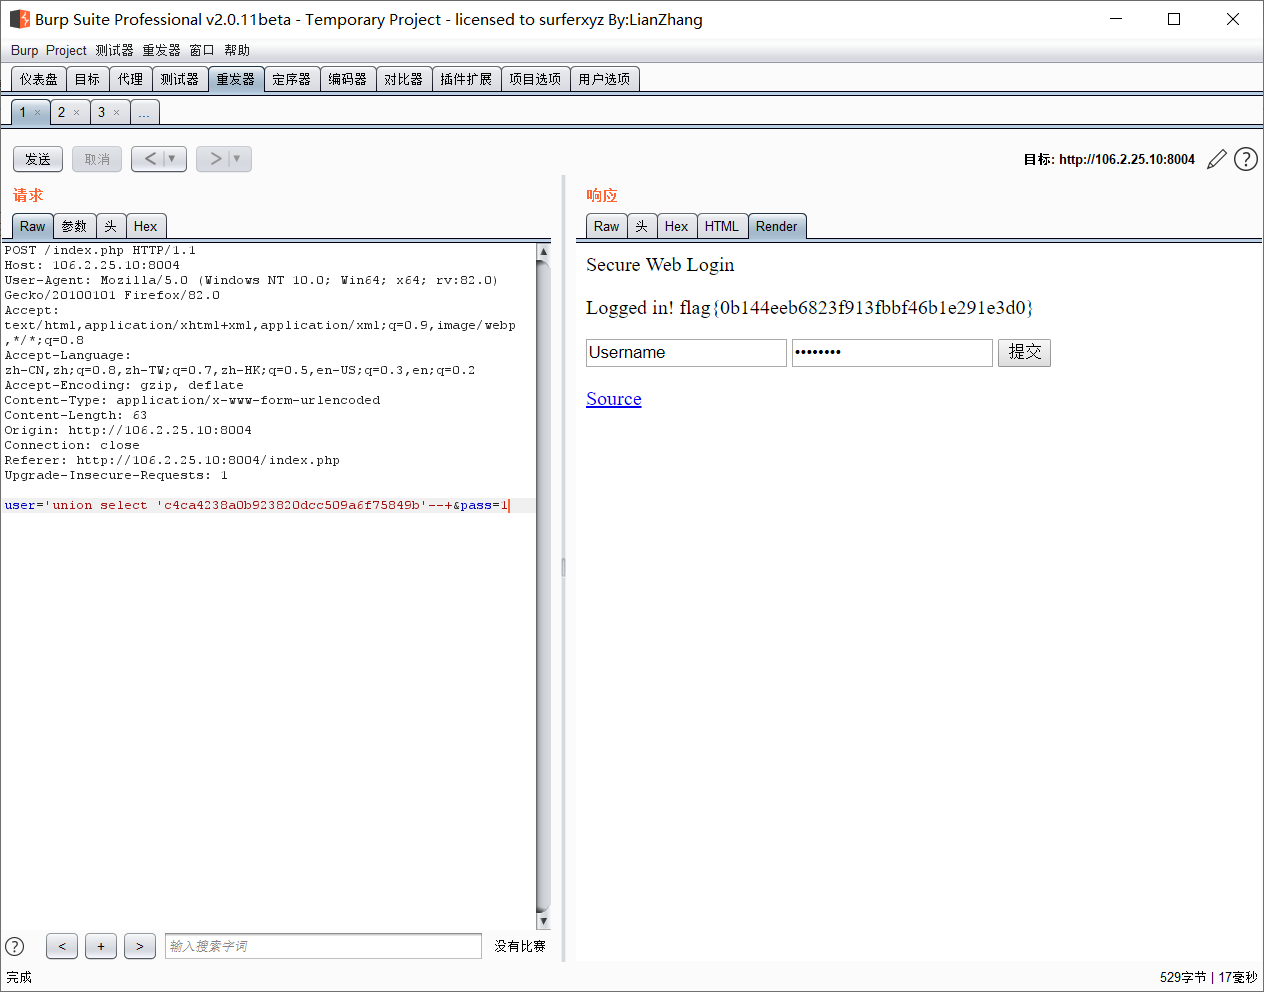Click the edit target pencil icon

1216,159
